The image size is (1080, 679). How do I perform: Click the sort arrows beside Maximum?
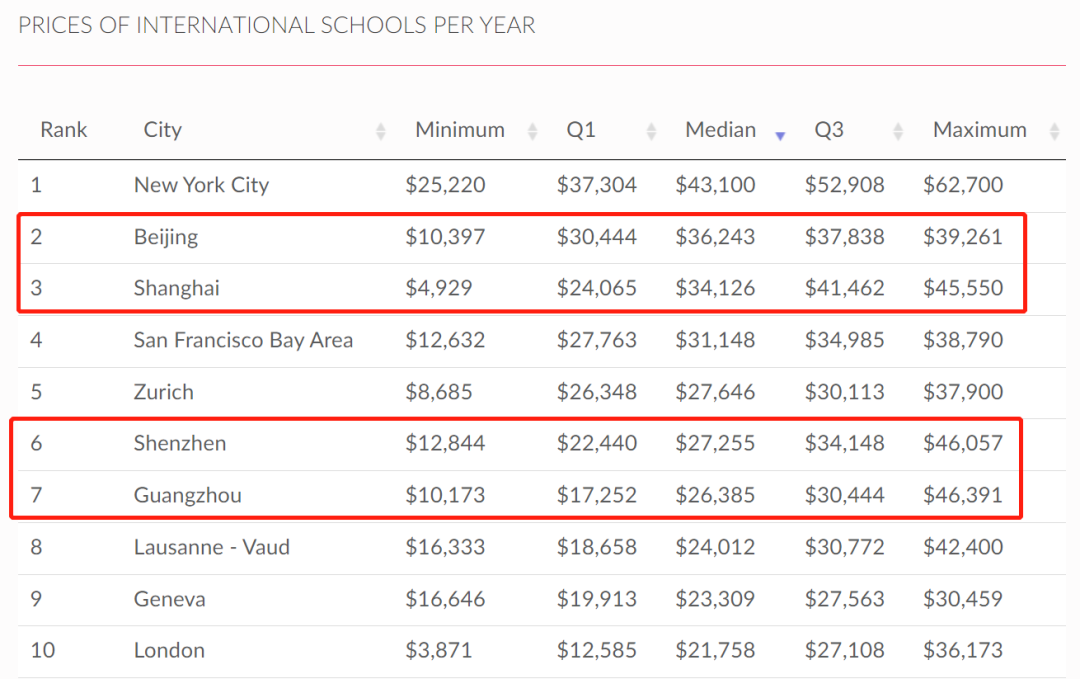click(1054, 131)
